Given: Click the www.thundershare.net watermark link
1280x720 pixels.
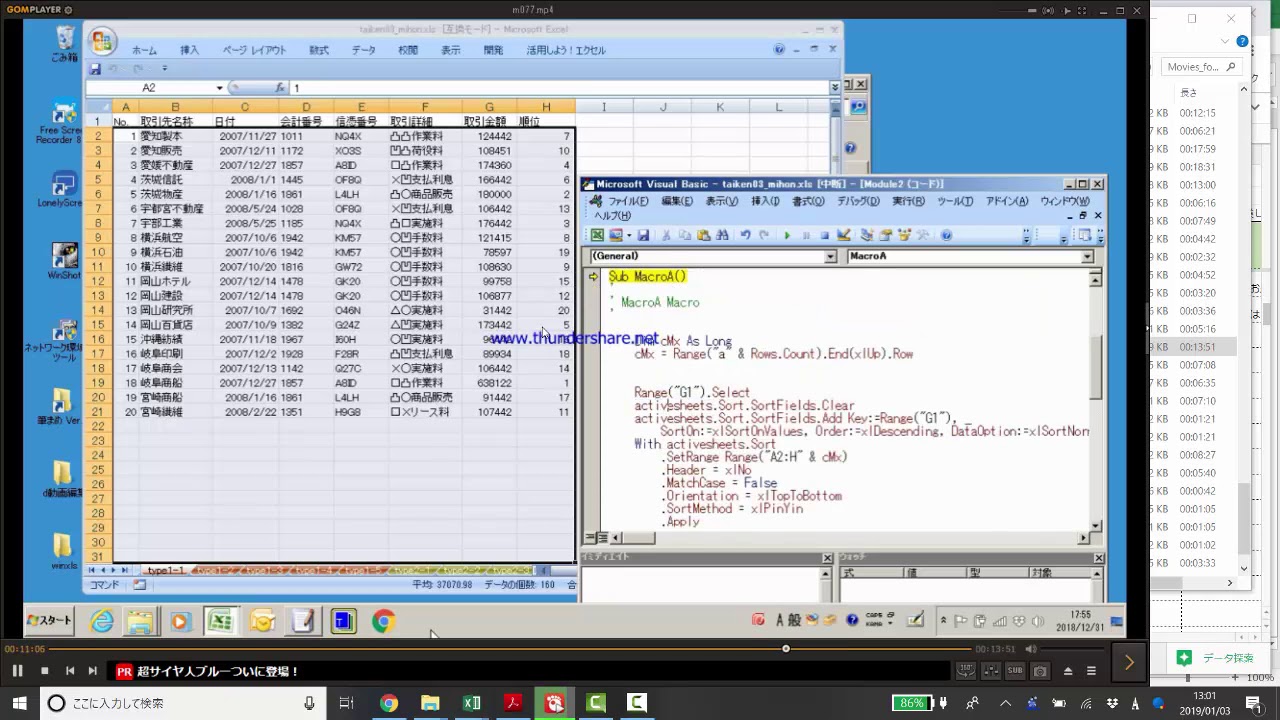Looking at the screenshot, I should pyautogui.click(x=574, y=338).
